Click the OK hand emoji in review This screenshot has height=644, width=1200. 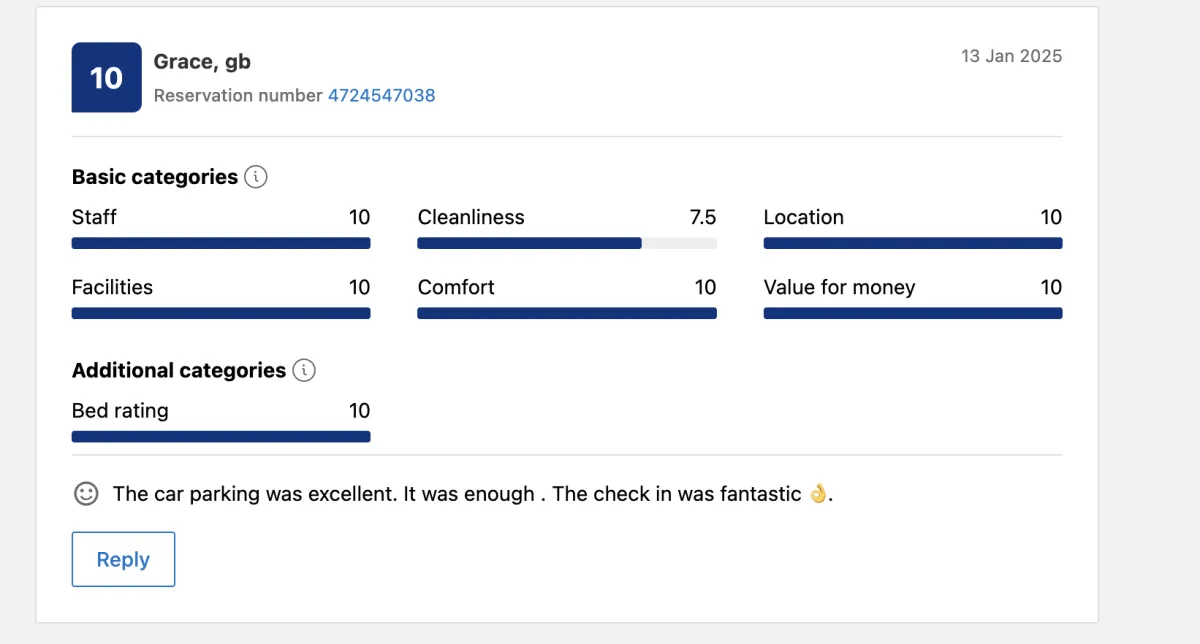click(818, 494)
